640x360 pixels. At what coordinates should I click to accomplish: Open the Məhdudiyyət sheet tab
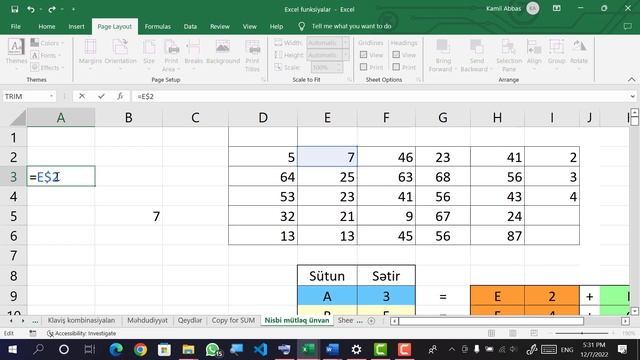(x=147, y=320)
